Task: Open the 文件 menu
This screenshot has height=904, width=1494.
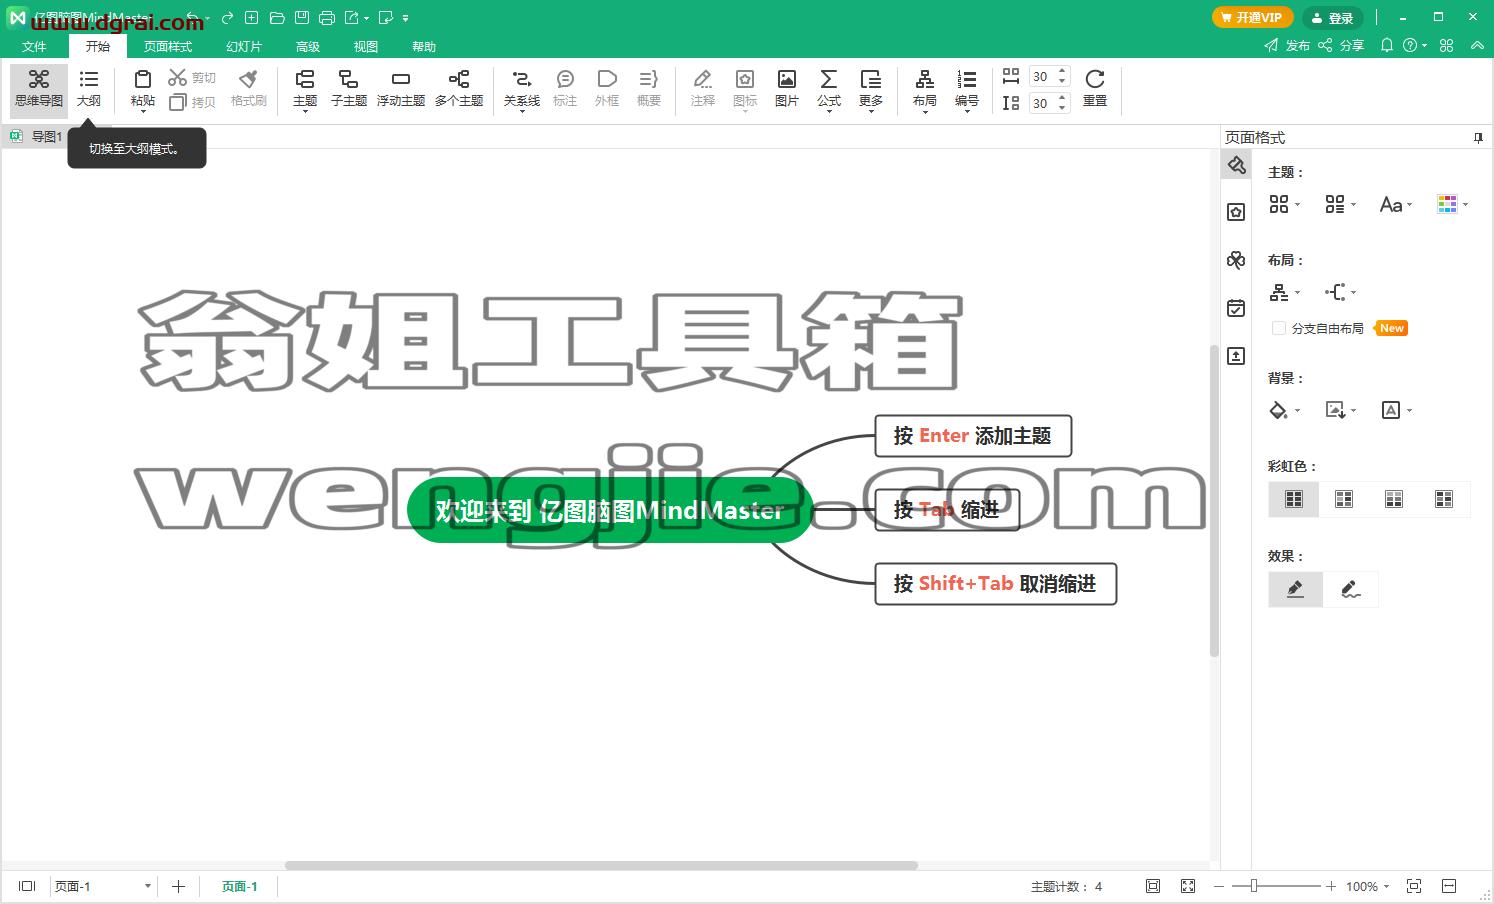Action: (x=34, y=46)
